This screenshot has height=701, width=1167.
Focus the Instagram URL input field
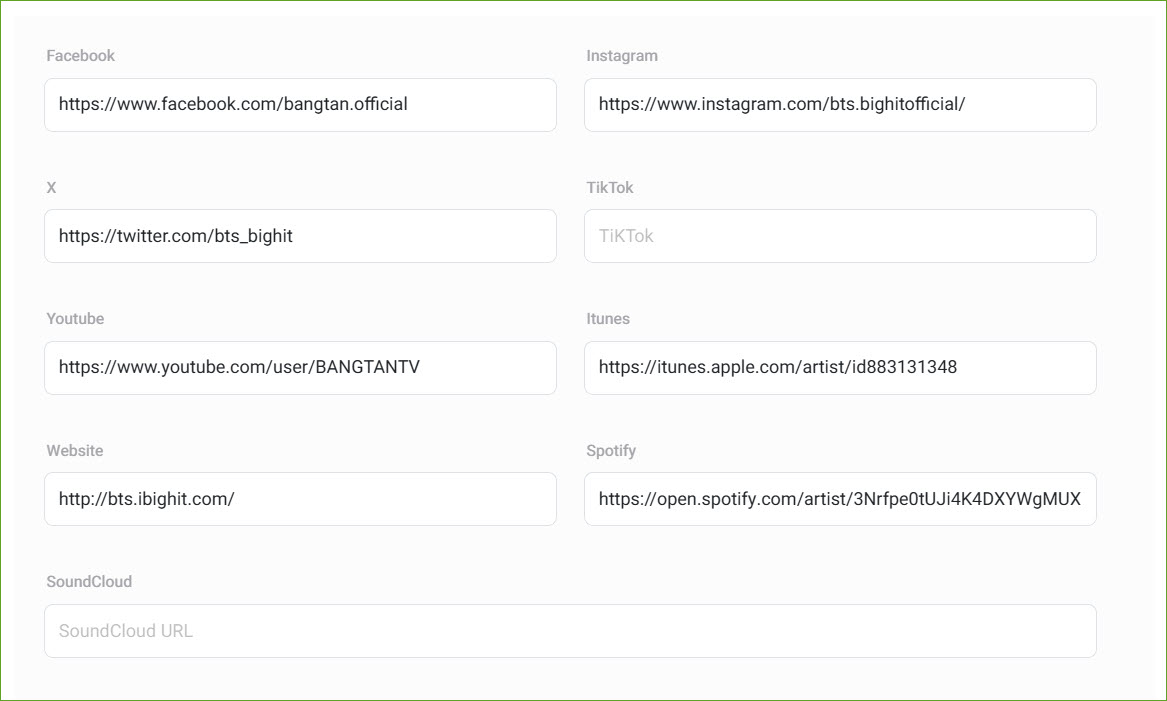(x=840, y=104)
